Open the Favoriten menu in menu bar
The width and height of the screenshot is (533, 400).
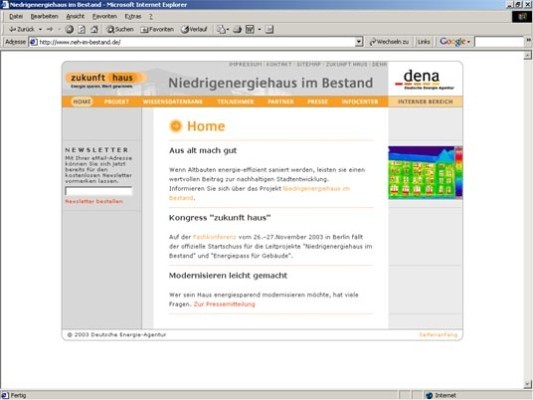click(104, 16)
